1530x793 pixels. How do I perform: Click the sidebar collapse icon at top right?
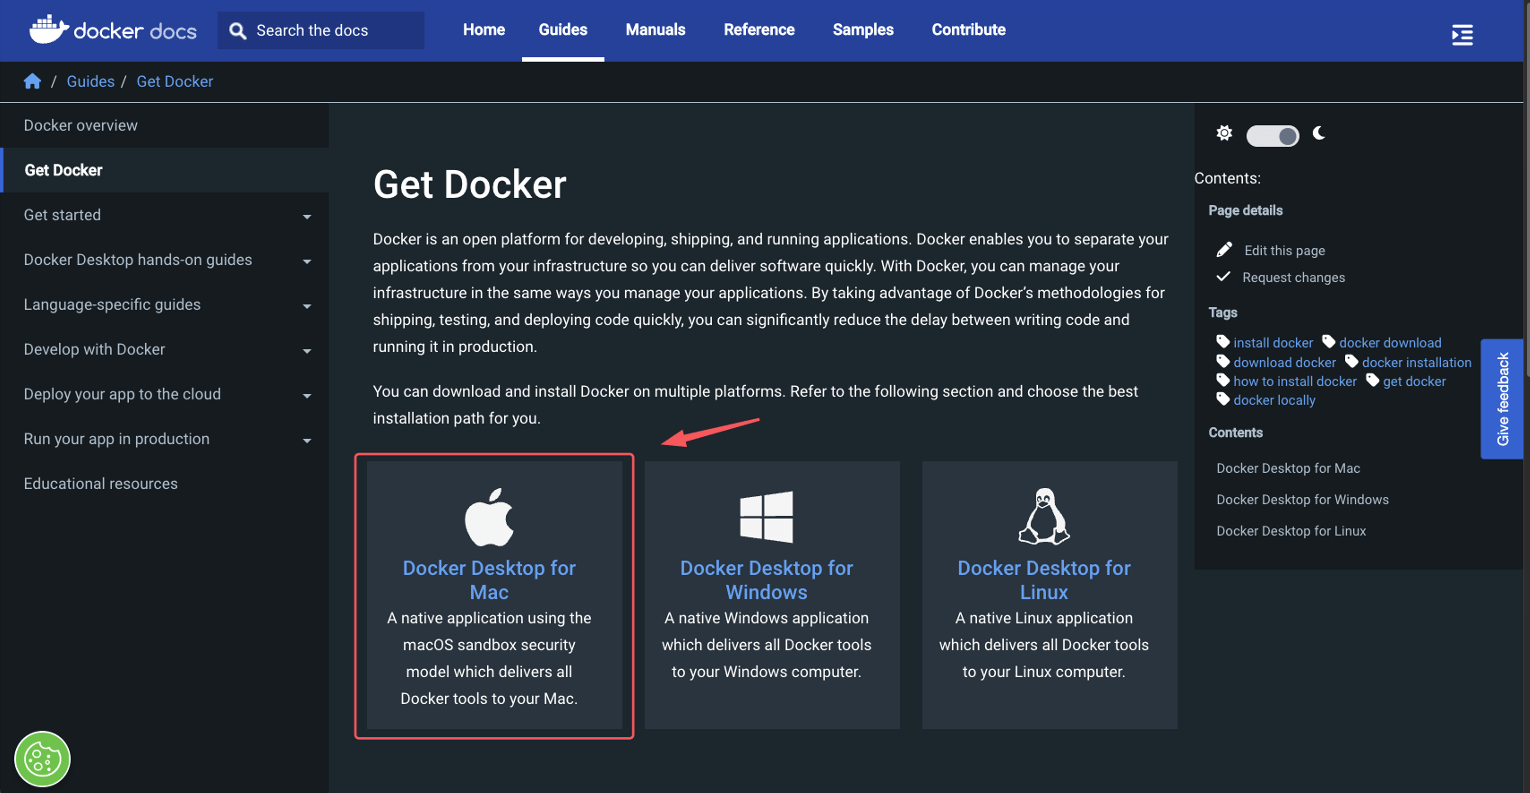point(1462,34)
